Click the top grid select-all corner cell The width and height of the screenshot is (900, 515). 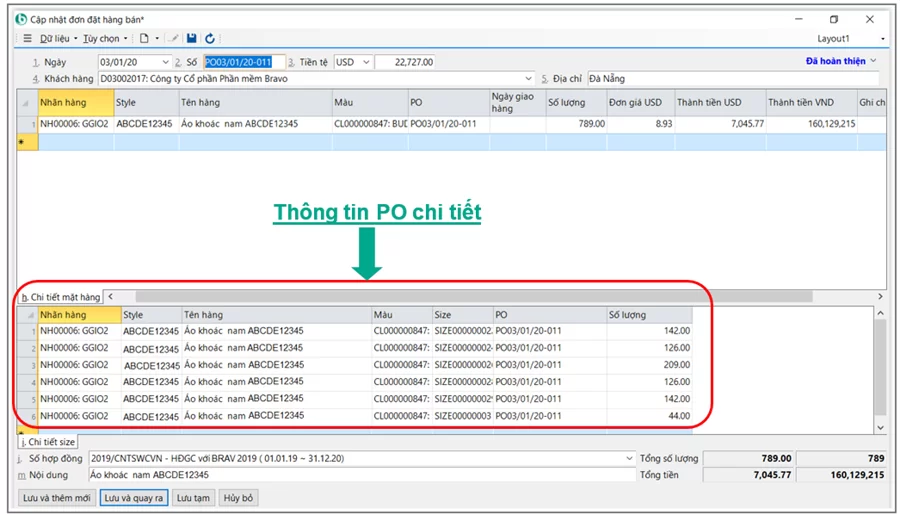(x=27, y=103)
